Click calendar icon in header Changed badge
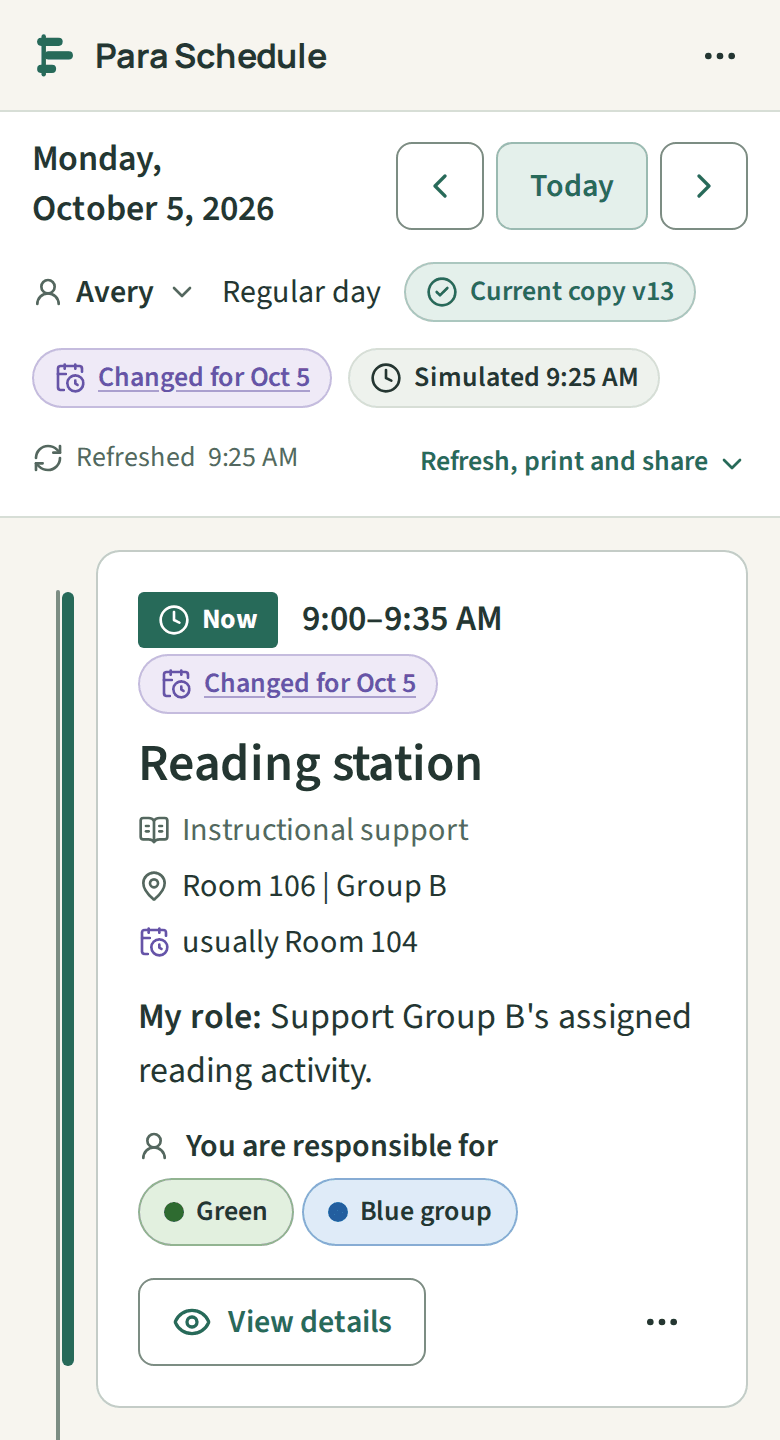 pyautogui.click(x=70, y=378)
